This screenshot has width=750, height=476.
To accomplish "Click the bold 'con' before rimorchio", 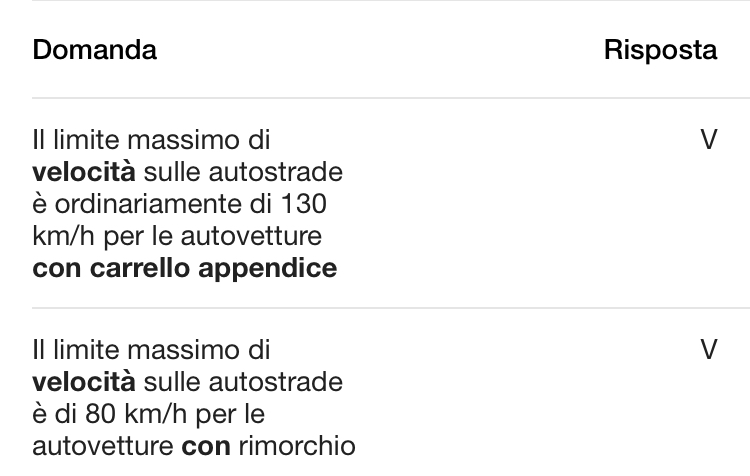I will click(x=206, y=444).
